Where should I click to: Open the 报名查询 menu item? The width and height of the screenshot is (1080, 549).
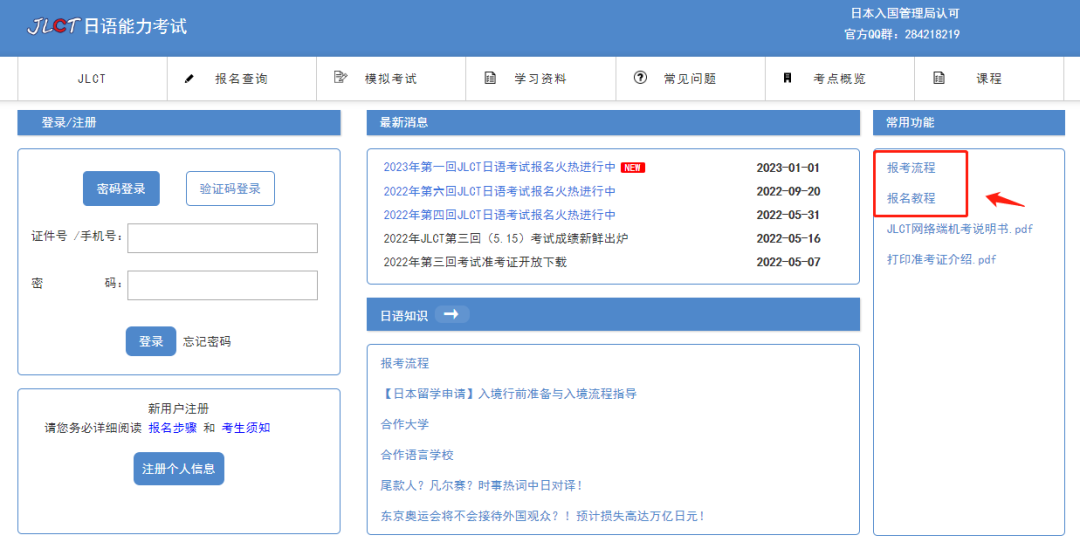(x=242, y=79)
